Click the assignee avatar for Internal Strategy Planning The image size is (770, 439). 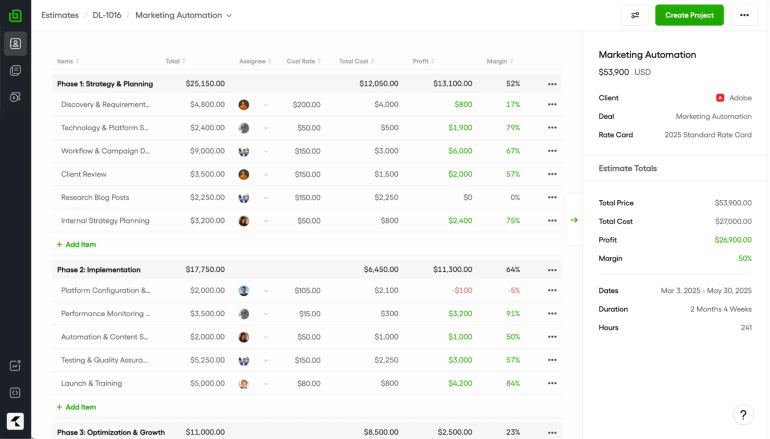(244, 221)
